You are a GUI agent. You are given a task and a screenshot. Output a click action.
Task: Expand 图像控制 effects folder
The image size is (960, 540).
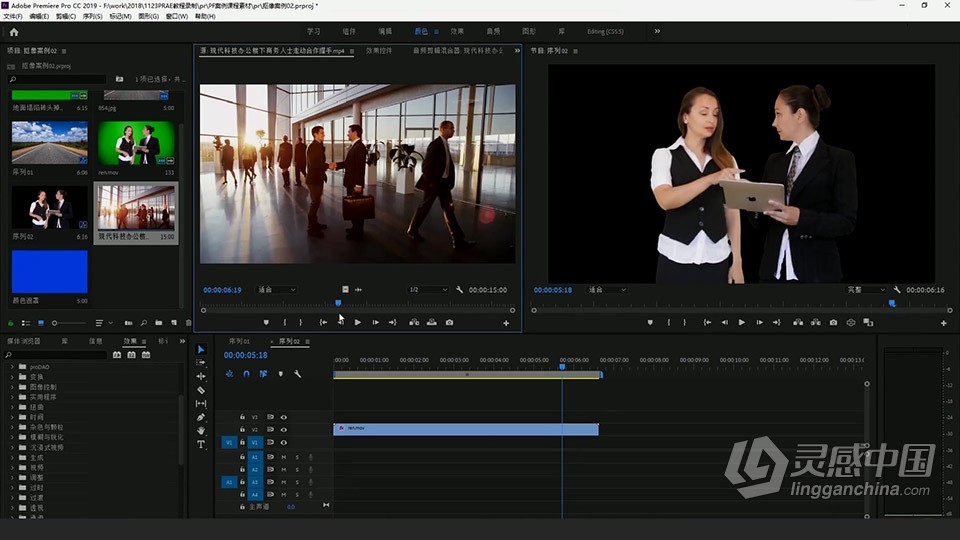(12, 387)
